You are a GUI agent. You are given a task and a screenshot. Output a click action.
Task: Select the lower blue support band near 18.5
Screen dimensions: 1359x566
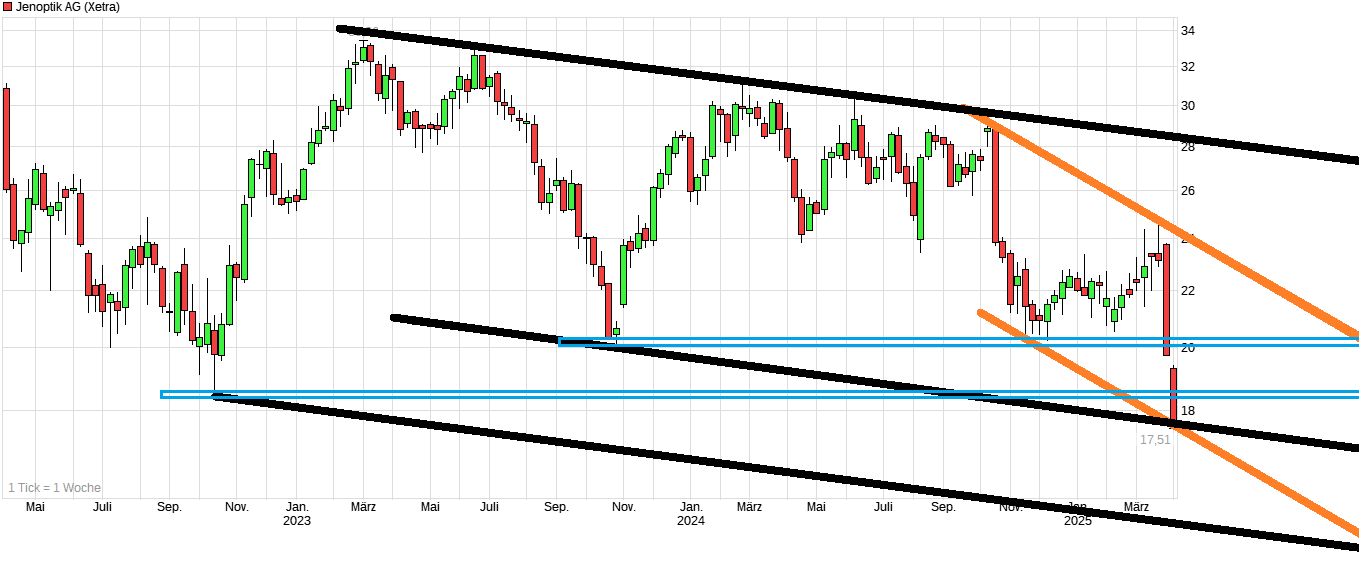[600, 394]
